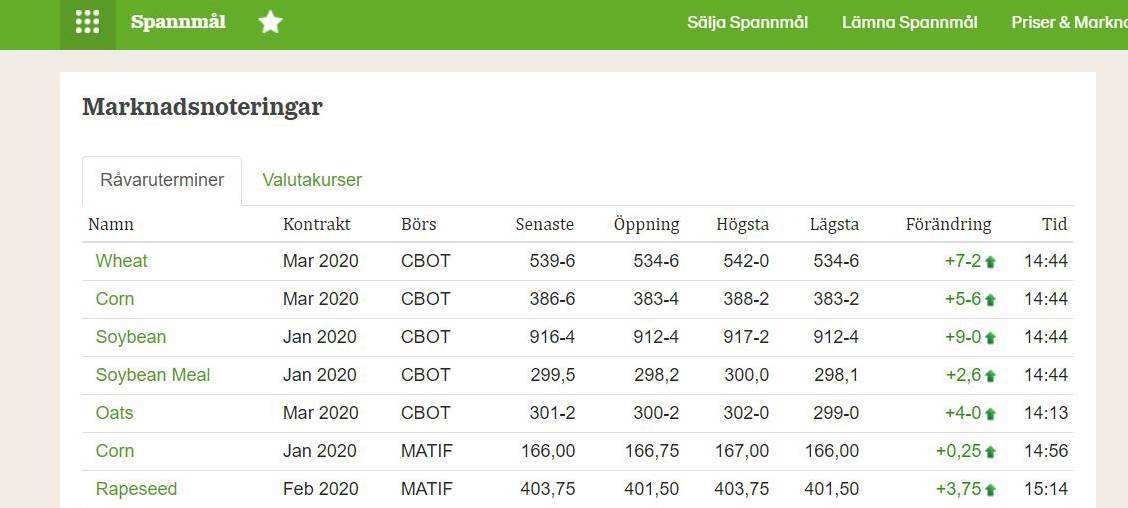
Task: Switch to the Valutakurser tab
Action: (311, 180)
